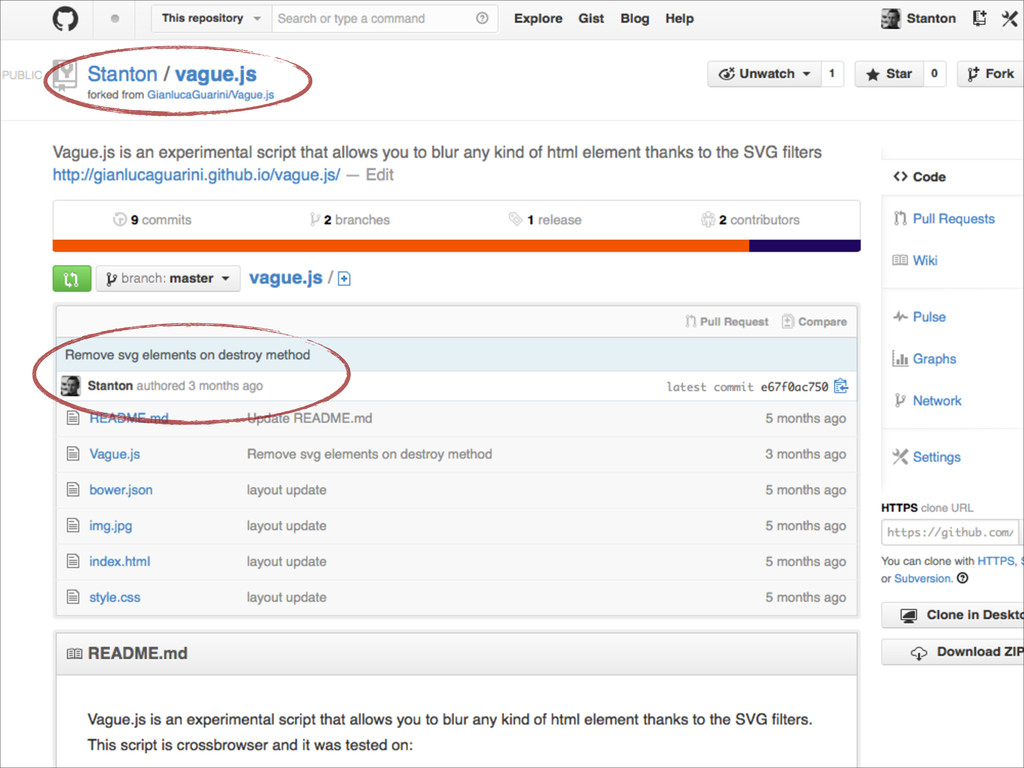The width and height of the screenshot is (1024, 768).
Task: Click the orange language bar segment
Action: tap(401, 246)
